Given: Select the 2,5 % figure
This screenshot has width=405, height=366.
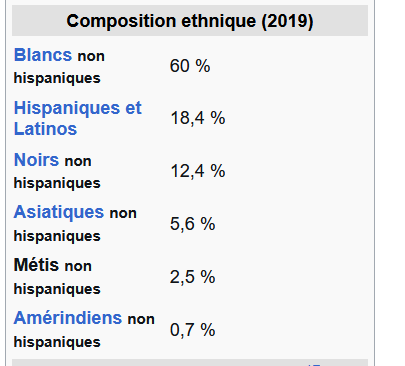Looking at the screenshot, I should (x=193, y=277).
